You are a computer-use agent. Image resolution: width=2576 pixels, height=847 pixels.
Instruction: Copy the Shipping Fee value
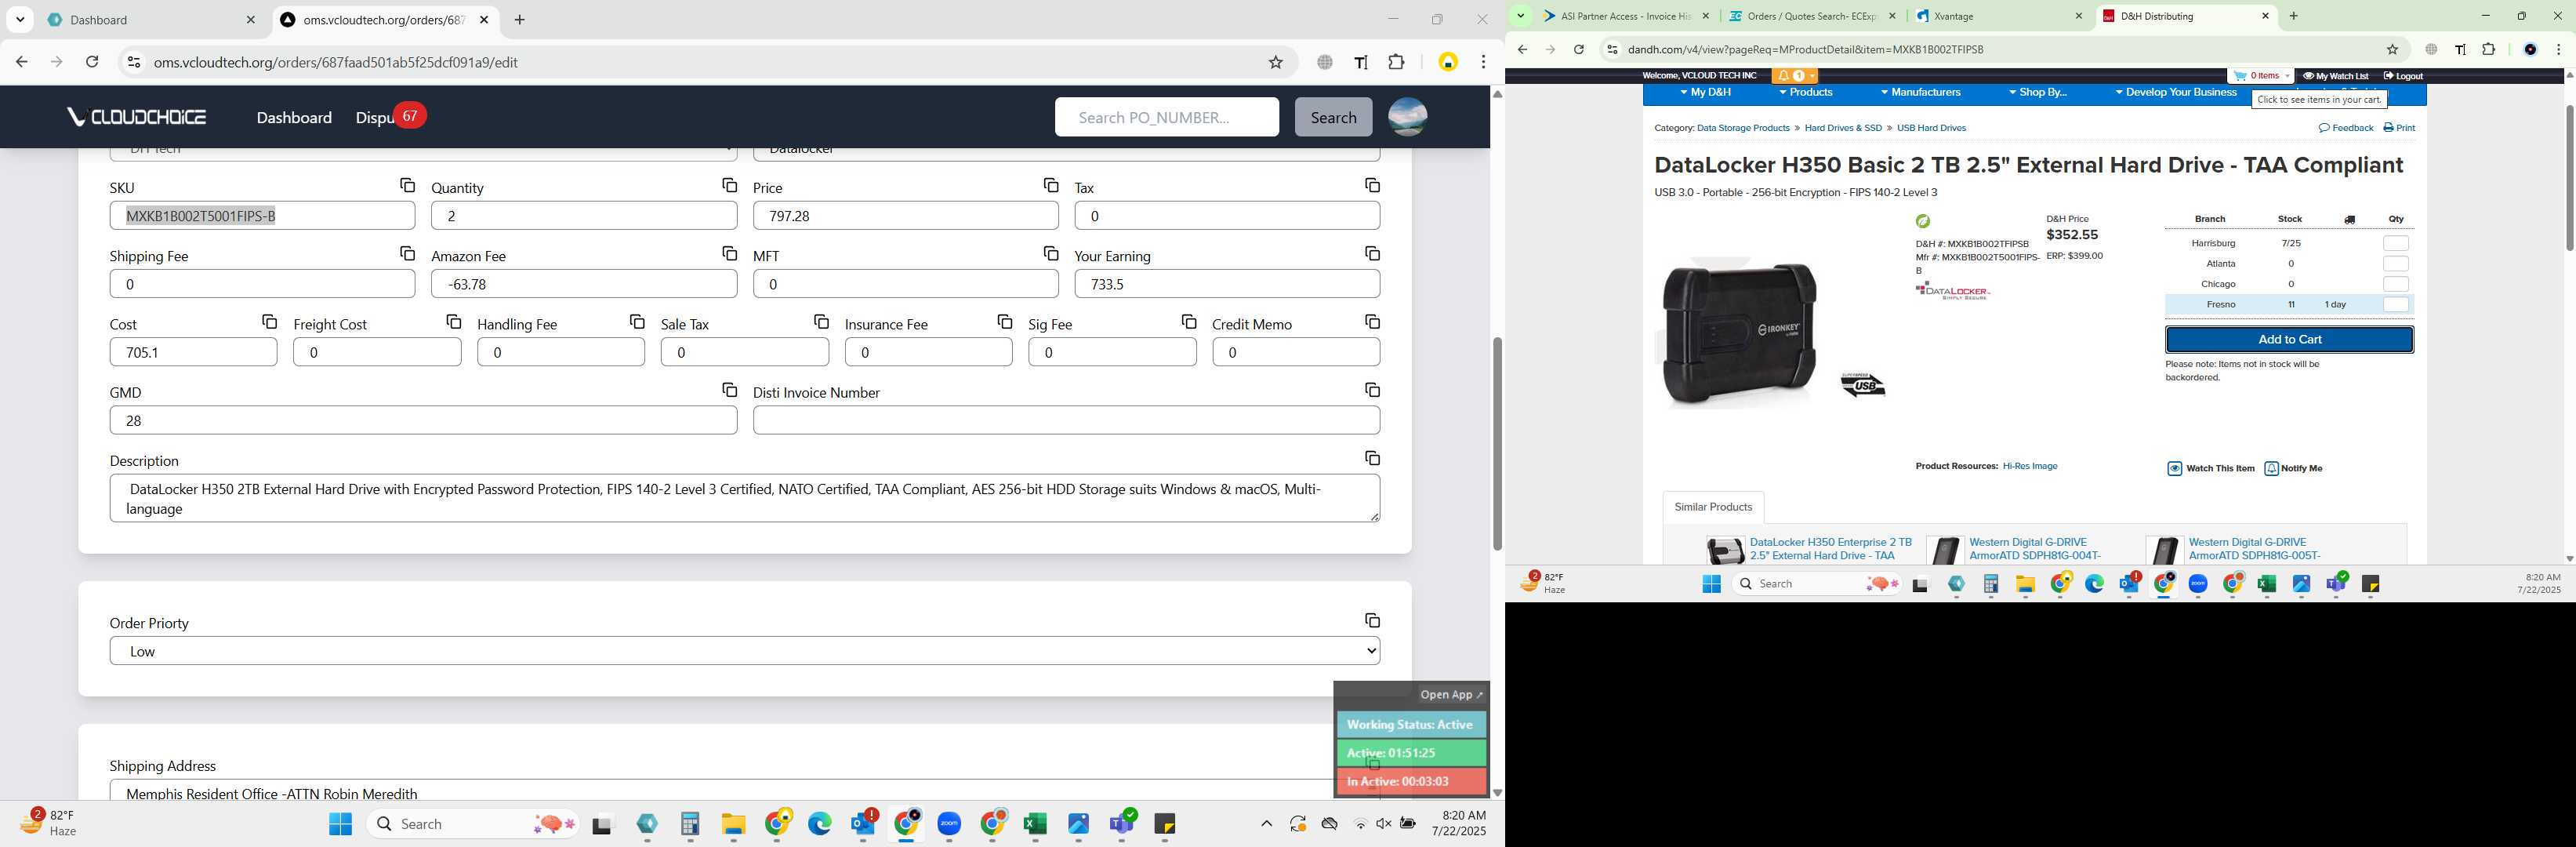click(x=407, y=254)
